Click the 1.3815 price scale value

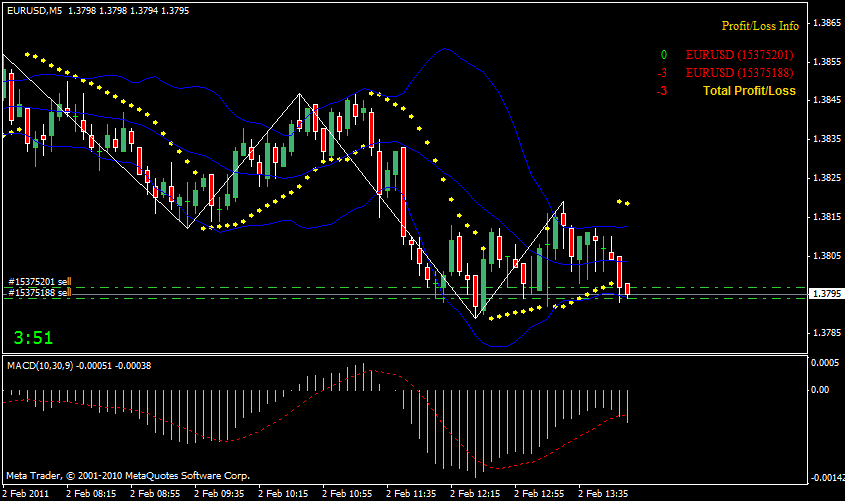[x=827, y=217]
